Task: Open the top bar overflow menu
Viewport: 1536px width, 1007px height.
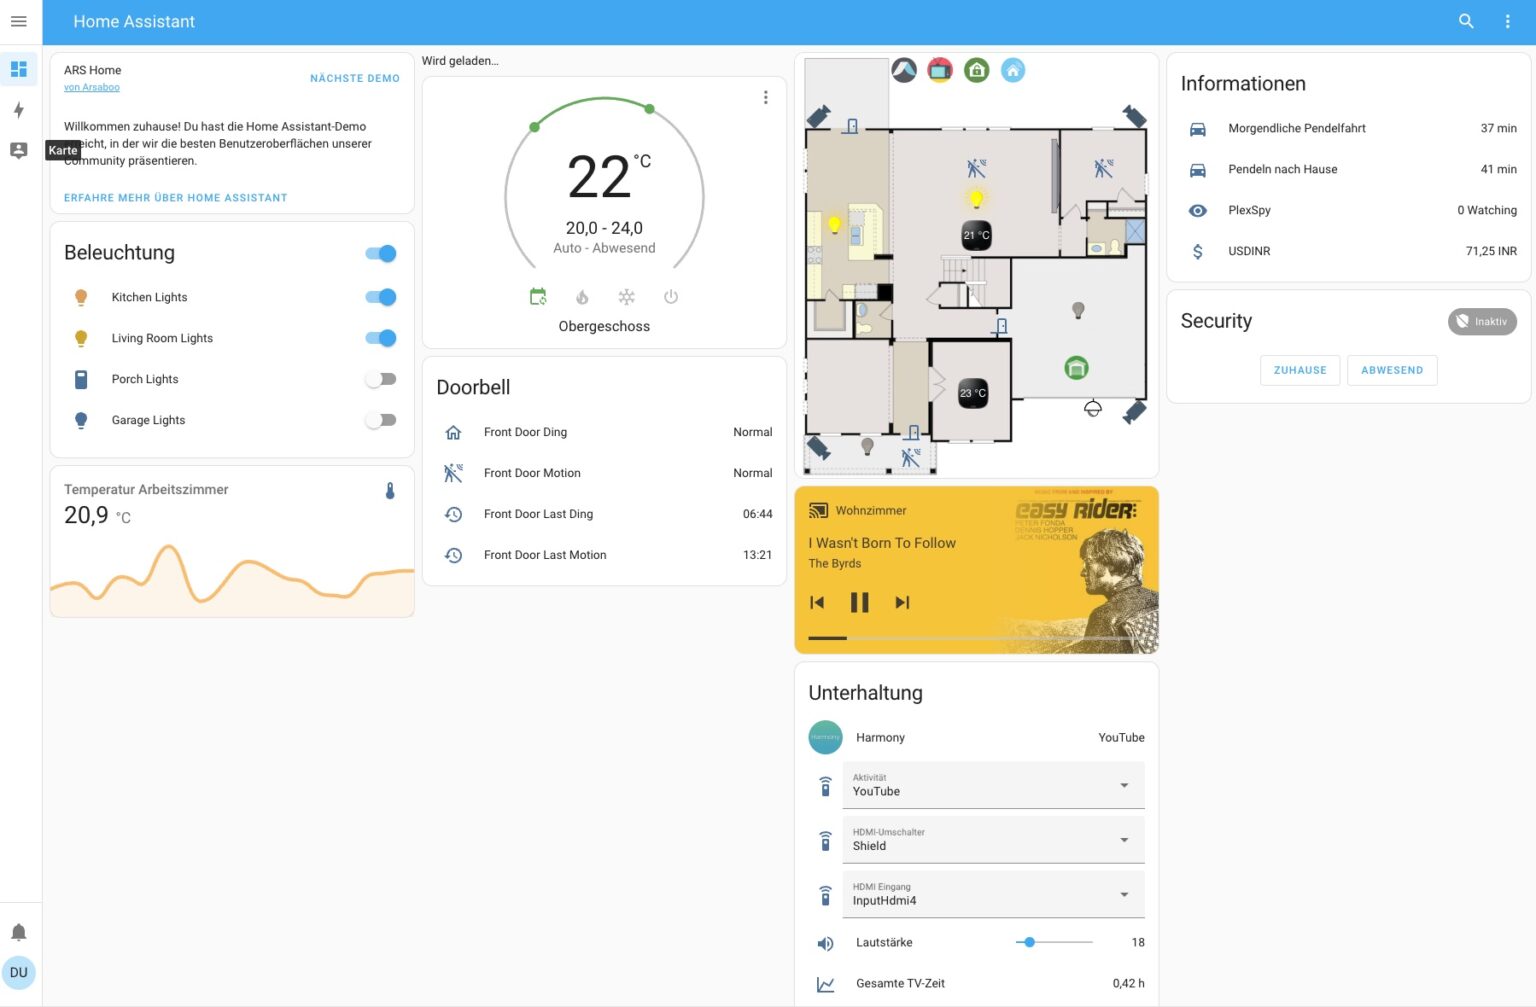Action: click(x=1507, y=21)
